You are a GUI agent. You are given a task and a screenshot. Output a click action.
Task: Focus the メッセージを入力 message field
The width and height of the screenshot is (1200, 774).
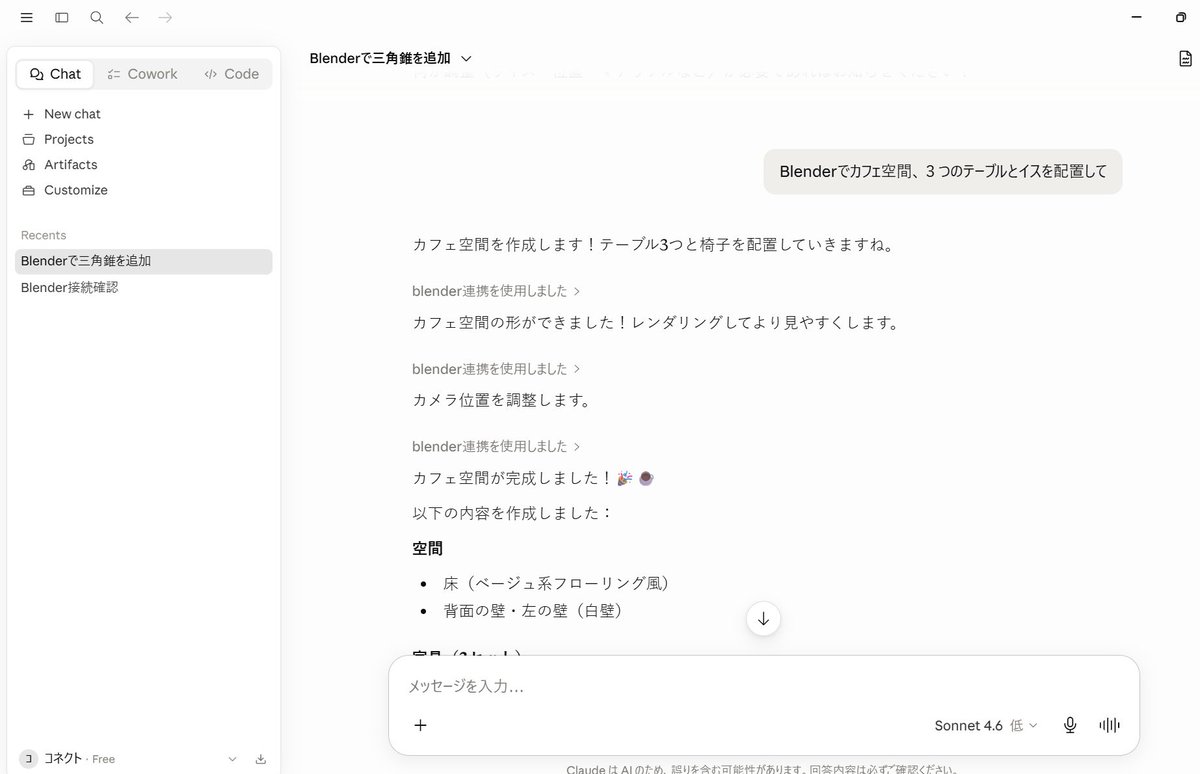pyautogui.click(x=764, y=686)
